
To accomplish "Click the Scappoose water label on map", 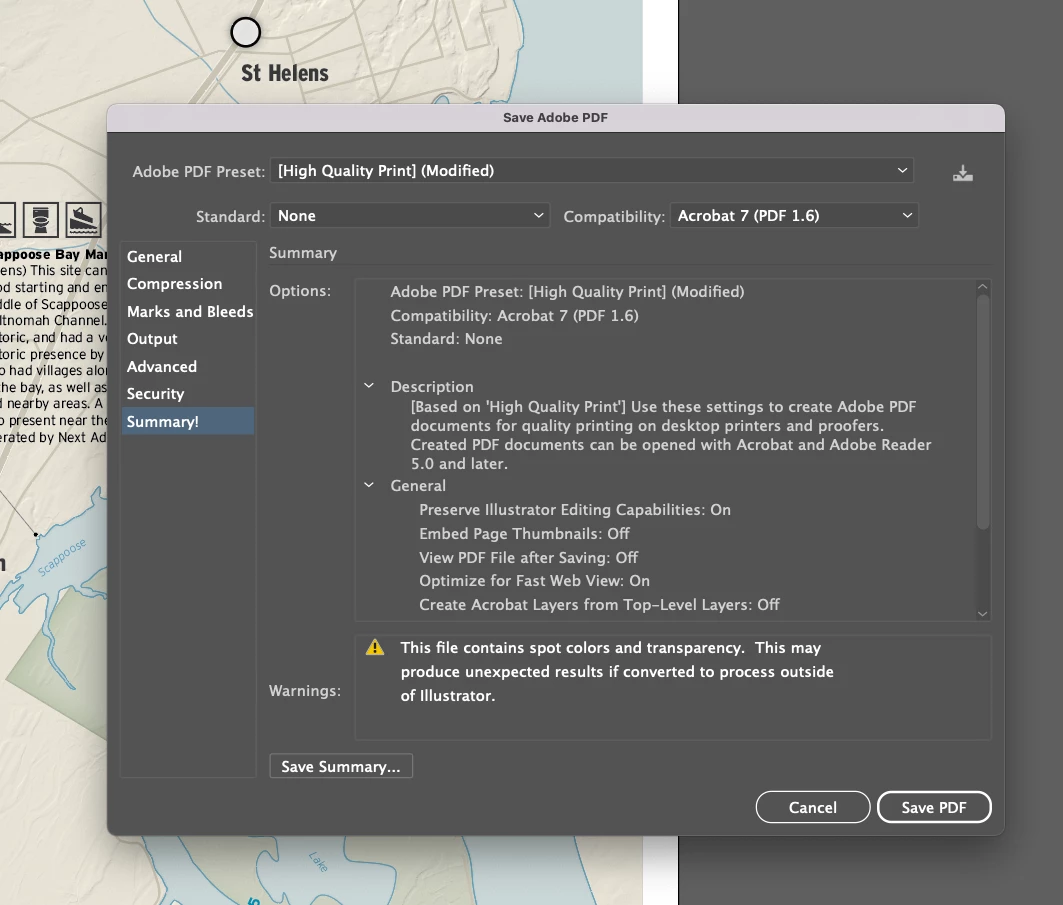I will tap(61, 557).
